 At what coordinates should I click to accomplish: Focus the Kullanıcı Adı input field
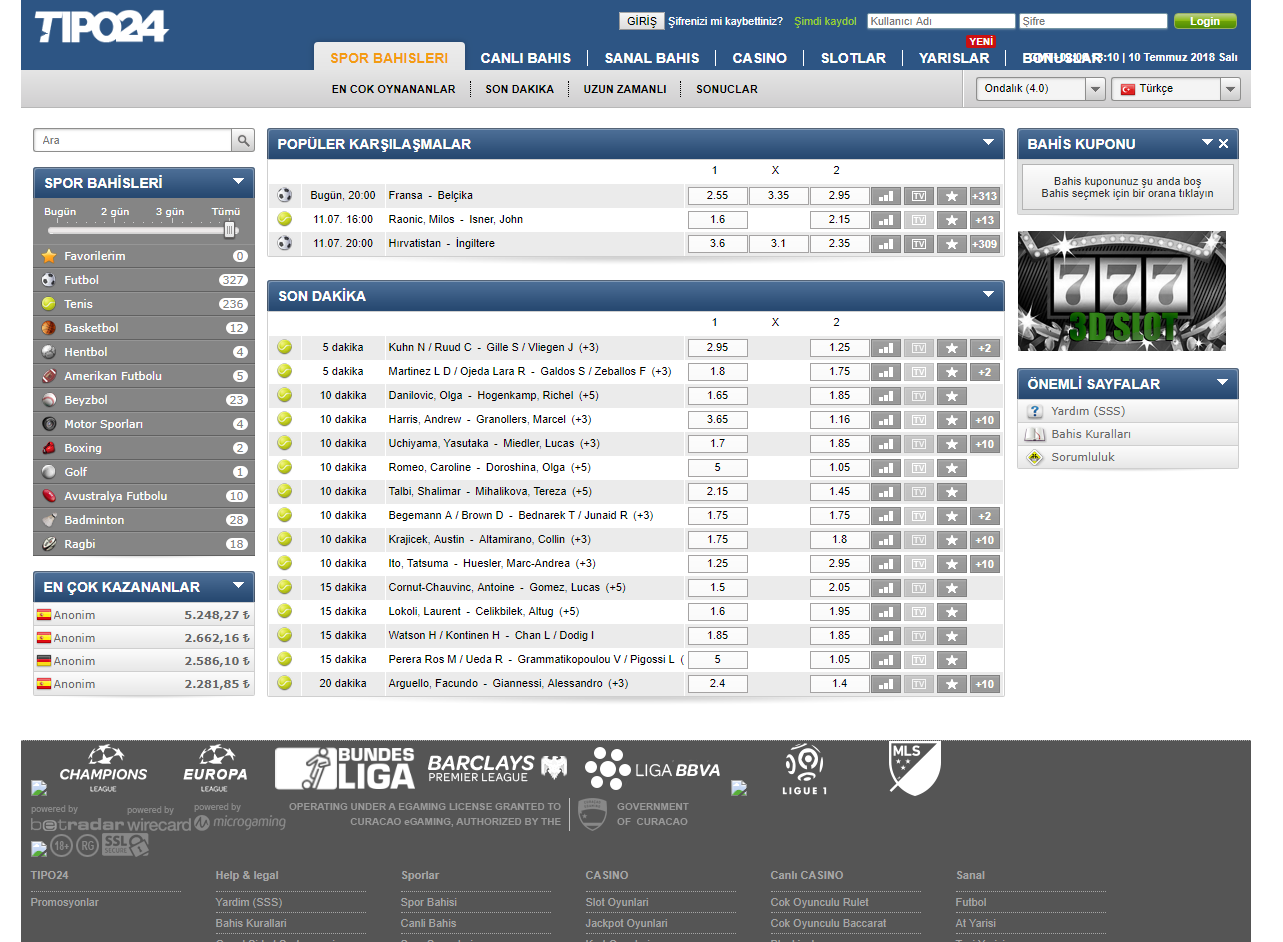pyautogui.click(x=941, y=21)
